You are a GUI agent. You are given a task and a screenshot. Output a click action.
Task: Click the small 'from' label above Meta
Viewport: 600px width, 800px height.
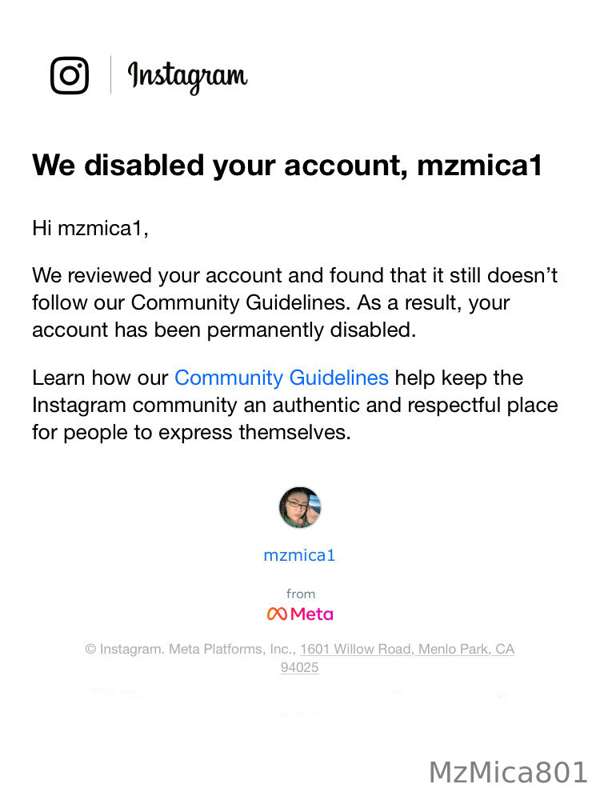point(301,594)
